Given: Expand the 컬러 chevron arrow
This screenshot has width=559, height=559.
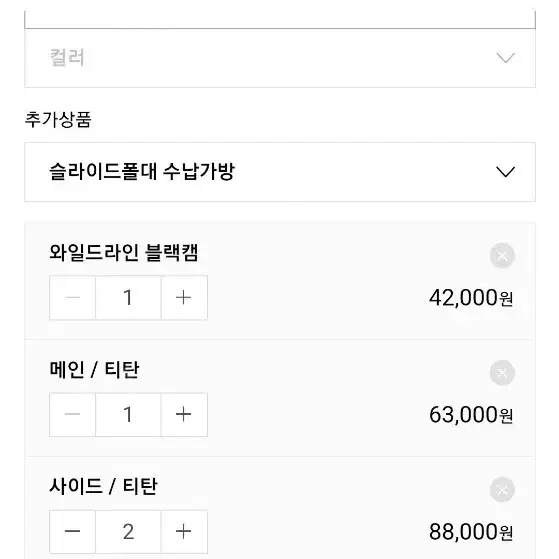Looking at the screenshot, I should pyautogui.click(x=506, y=58).
